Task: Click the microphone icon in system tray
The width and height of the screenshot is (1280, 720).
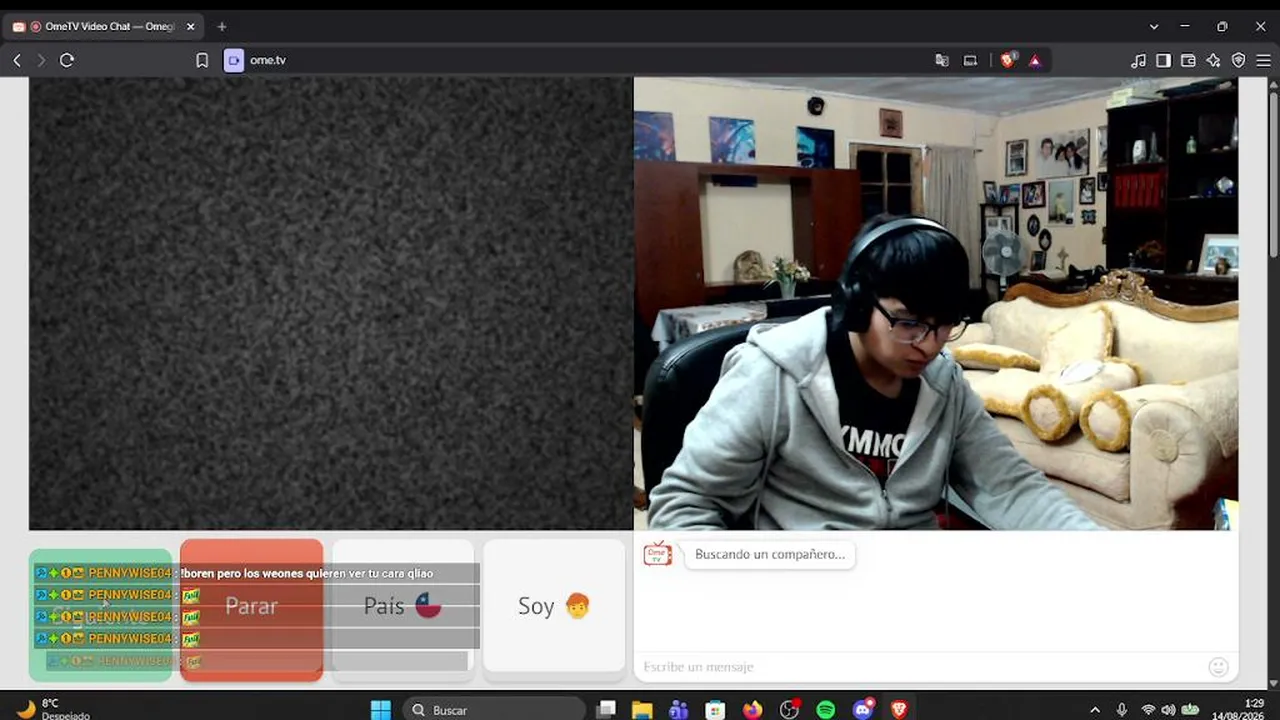Action: click(1122, 710)
